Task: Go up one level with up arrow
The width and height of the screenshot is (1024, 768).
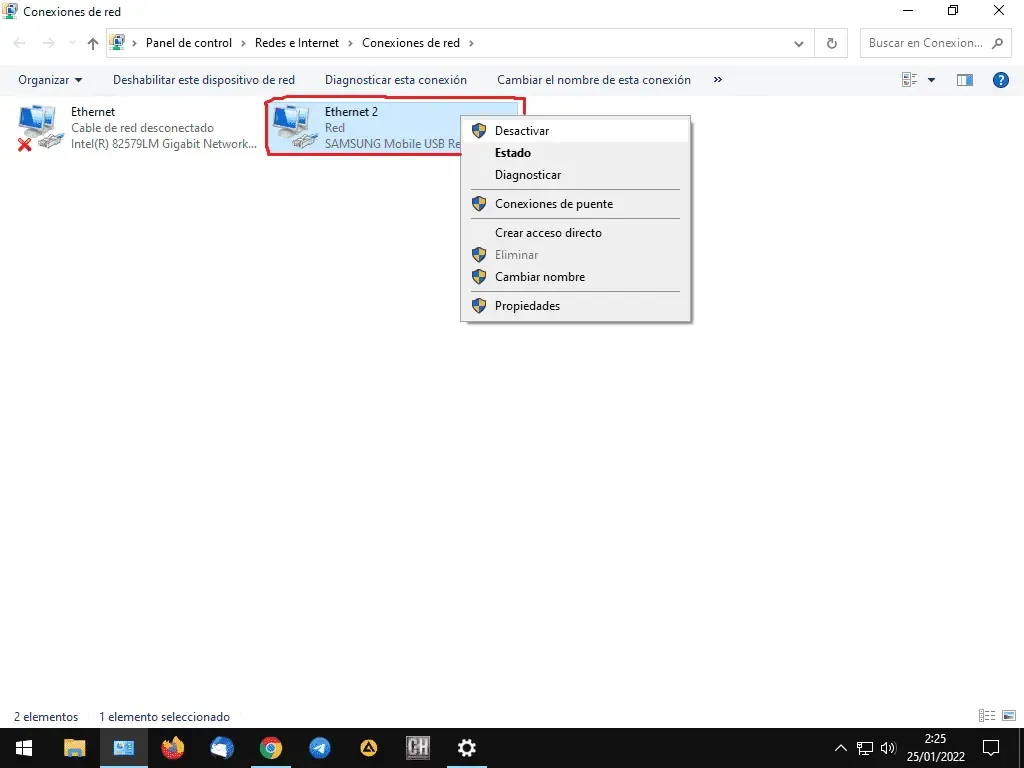Action: click(93, 43)
